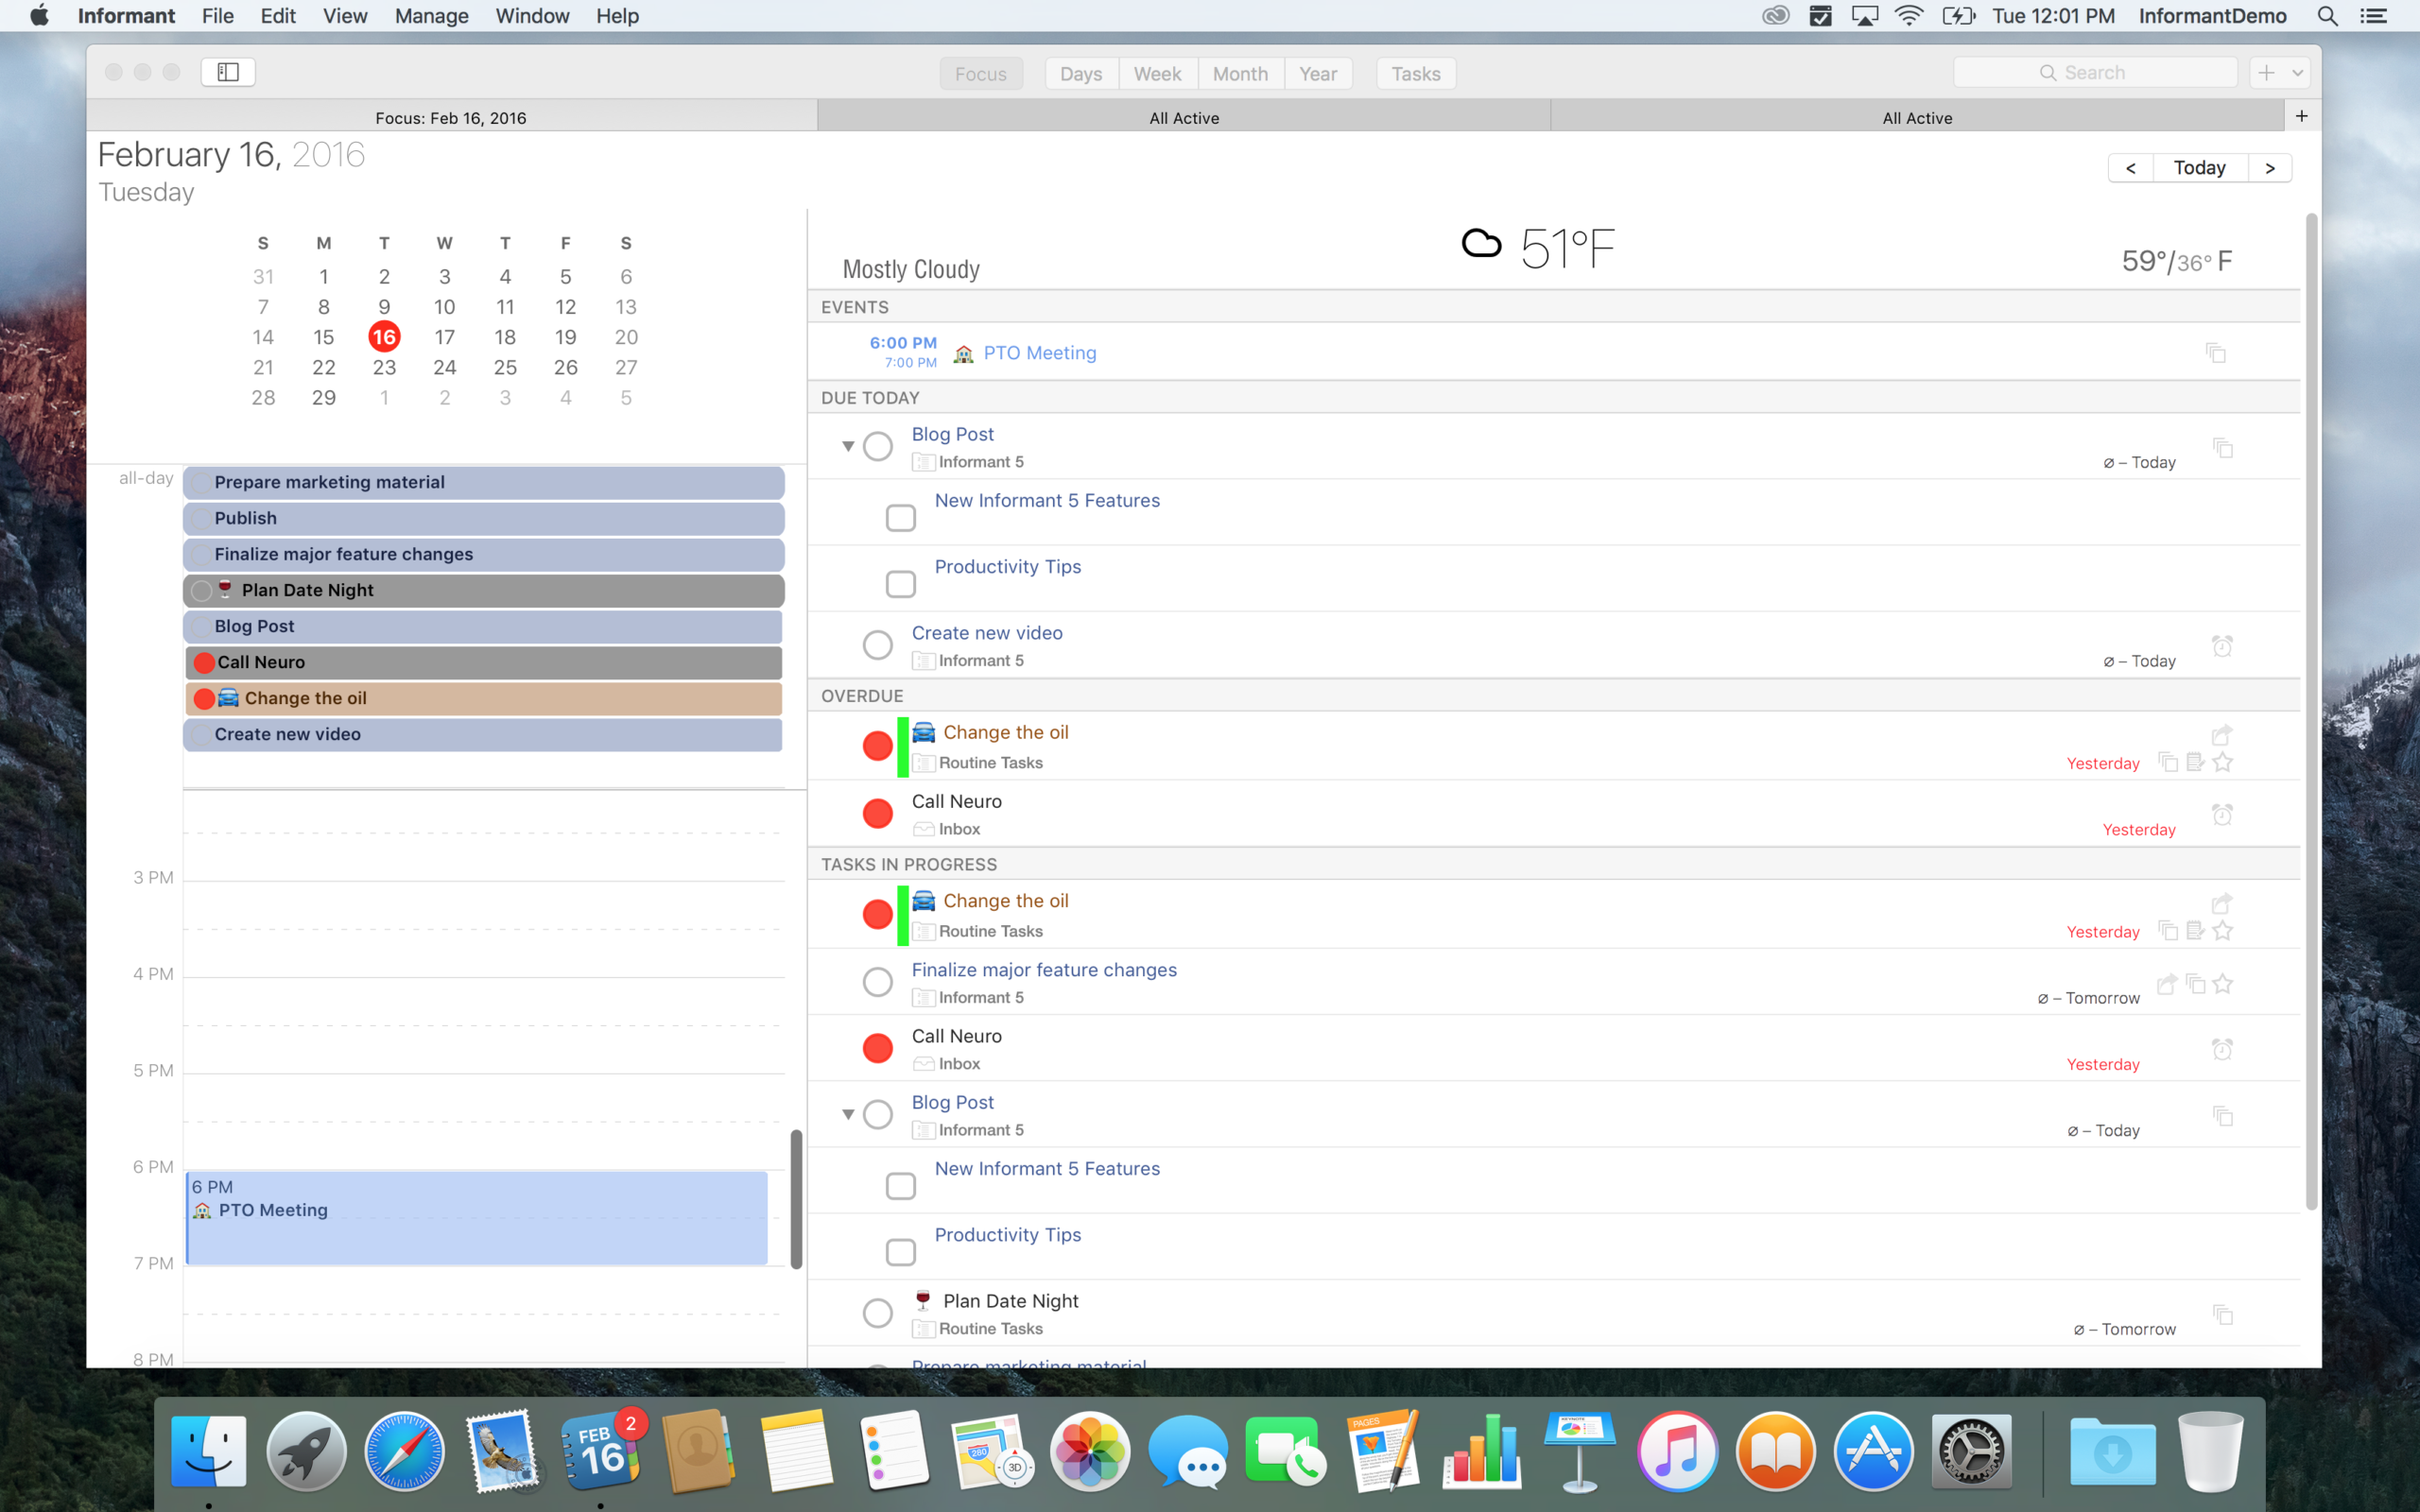The height and width of the screenshot is (1512, 2420).
Task: Open the dropdown arrow next to add button
Action: pyautogui.click(x=2298, y=73)
